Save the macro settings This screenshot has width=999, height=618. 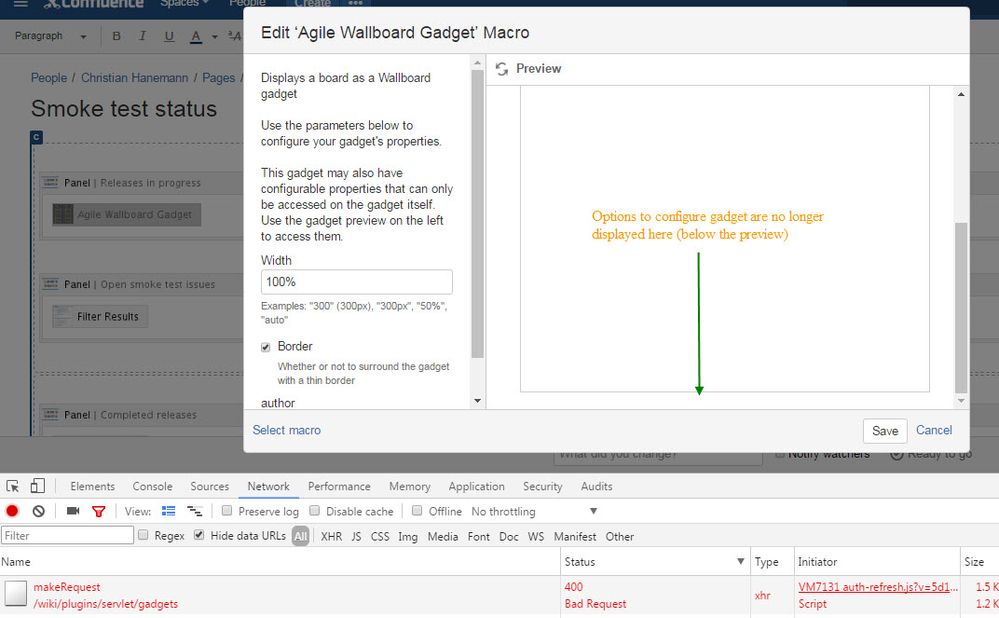tap(885, 431)
